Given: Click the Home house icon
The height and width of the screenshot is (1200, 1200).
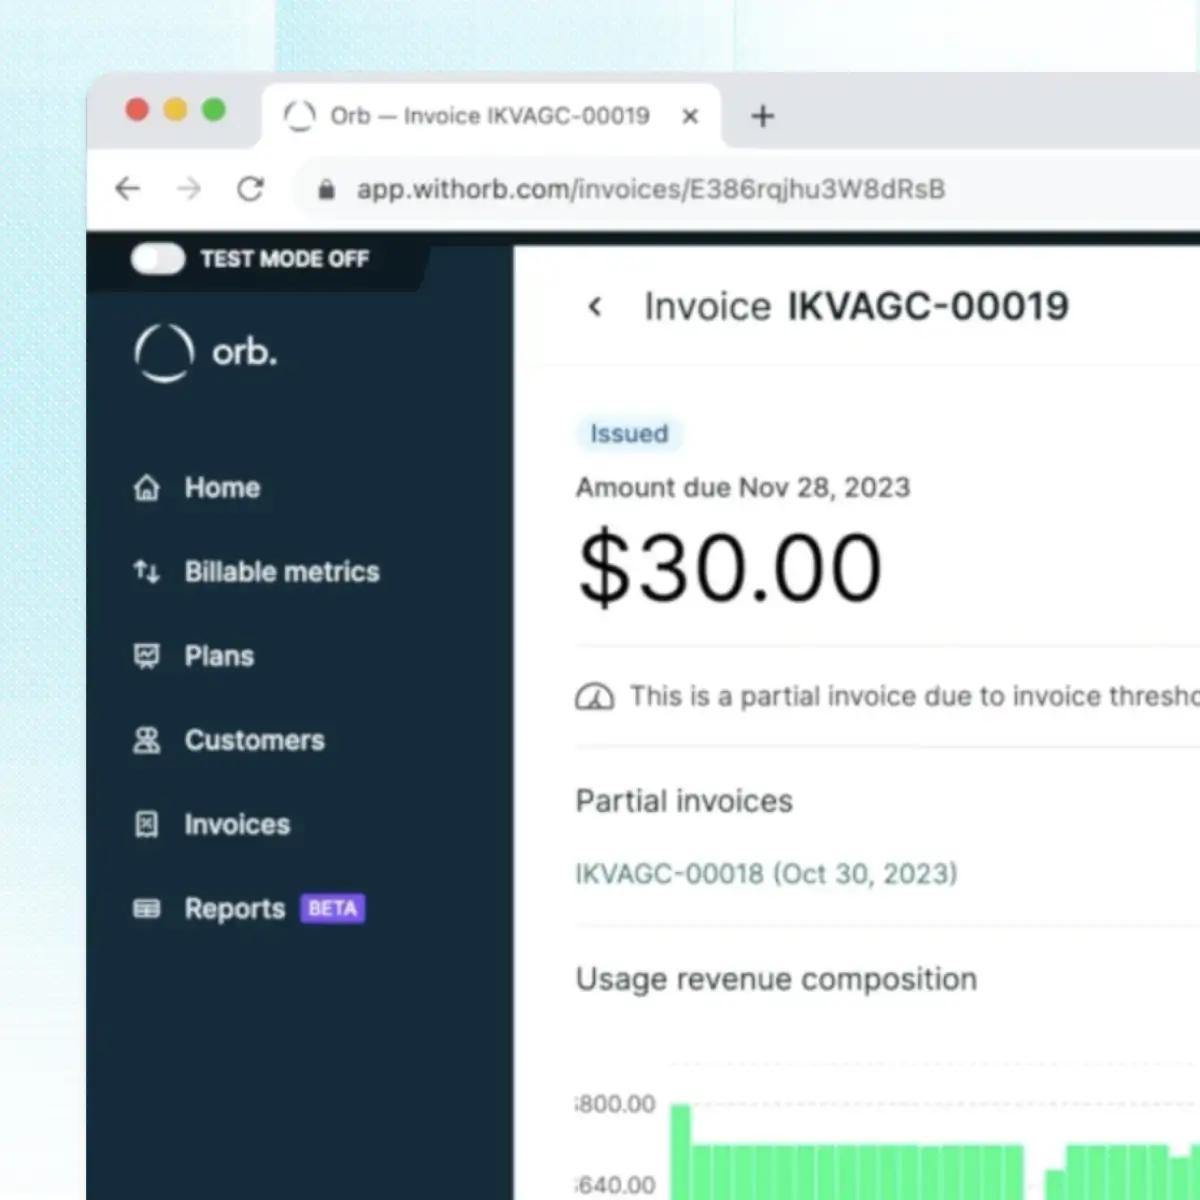Looking at the screenshot, I should (147, 488).
